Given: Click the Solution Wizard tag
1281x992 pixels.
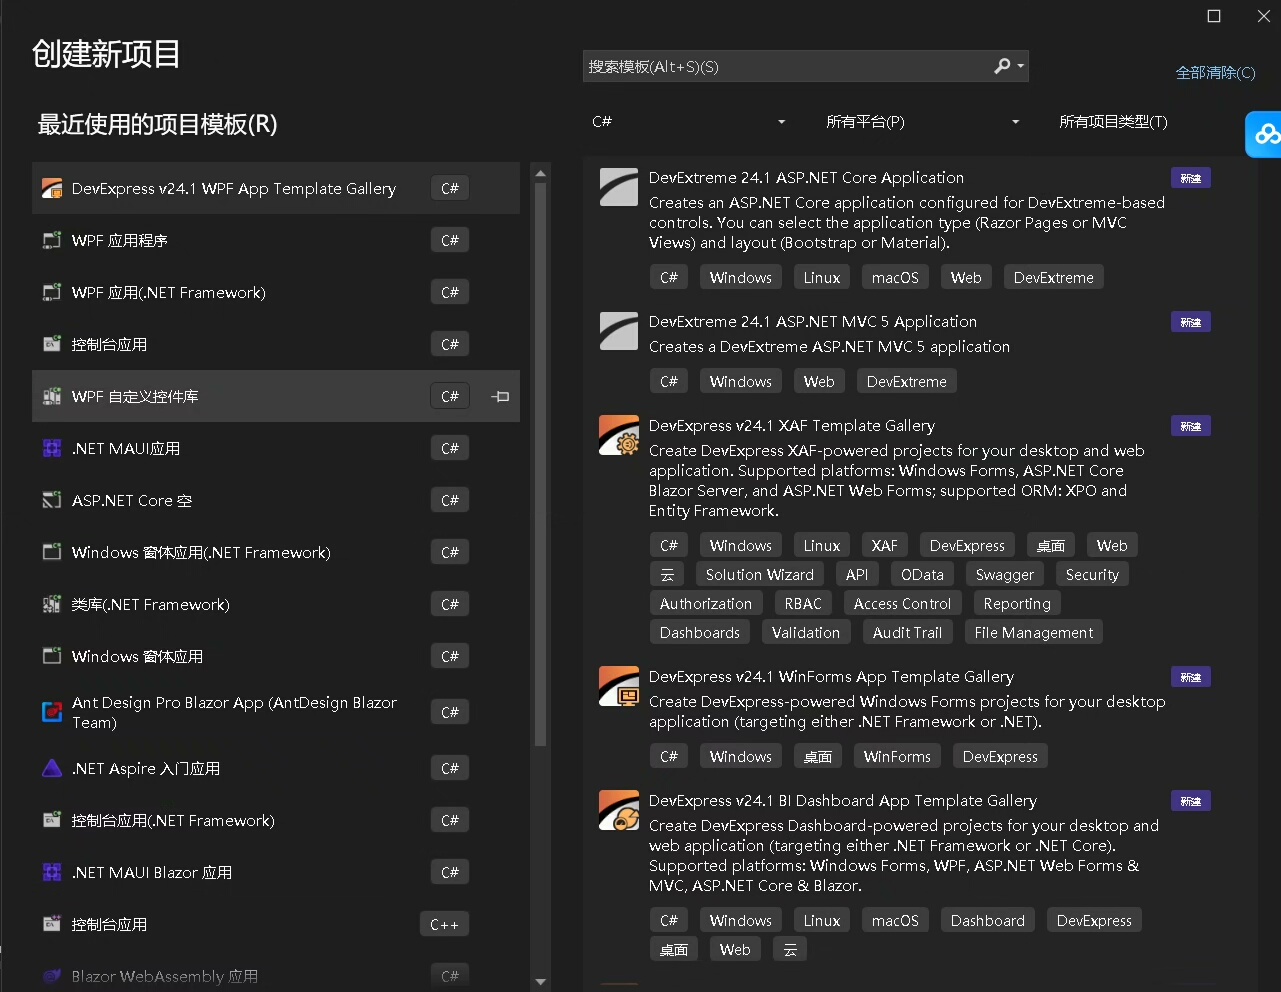Looking at the screenshot, I should 760,575.
